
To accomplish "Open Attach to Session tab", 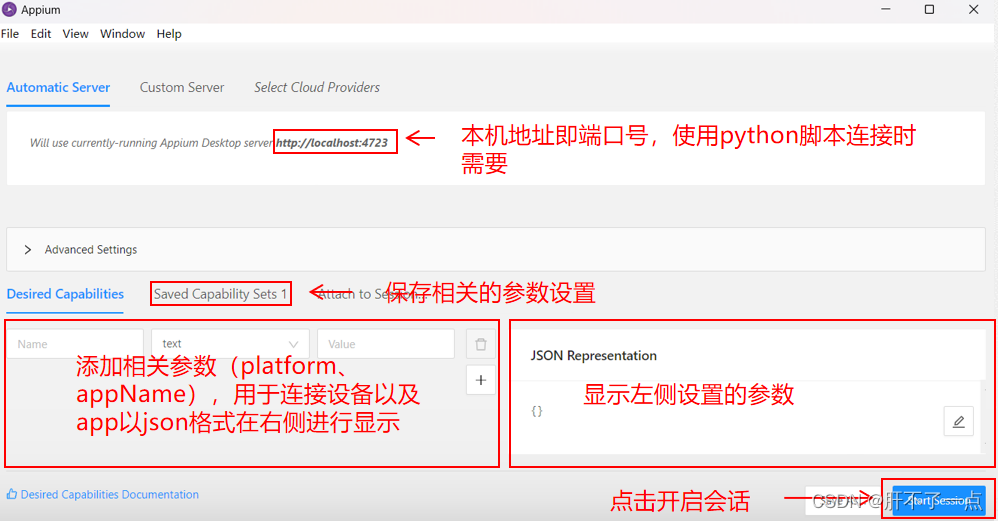I will click(x=371, y=294).
